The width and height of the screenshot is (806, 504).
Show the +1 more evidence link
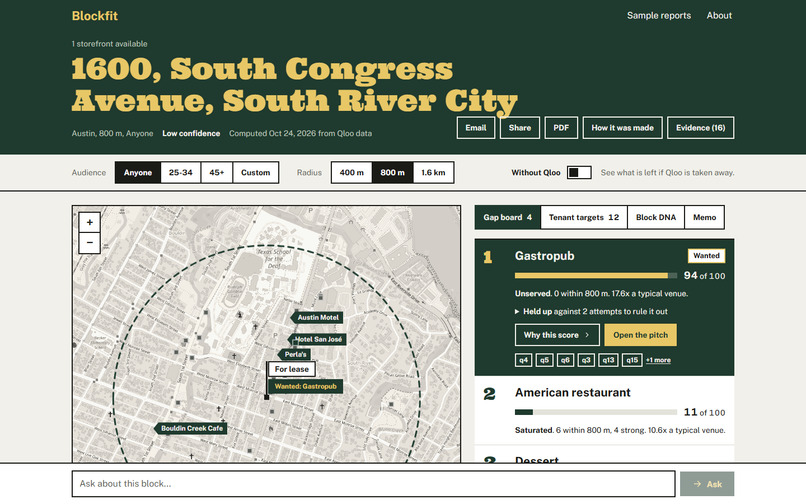[658, 360]
